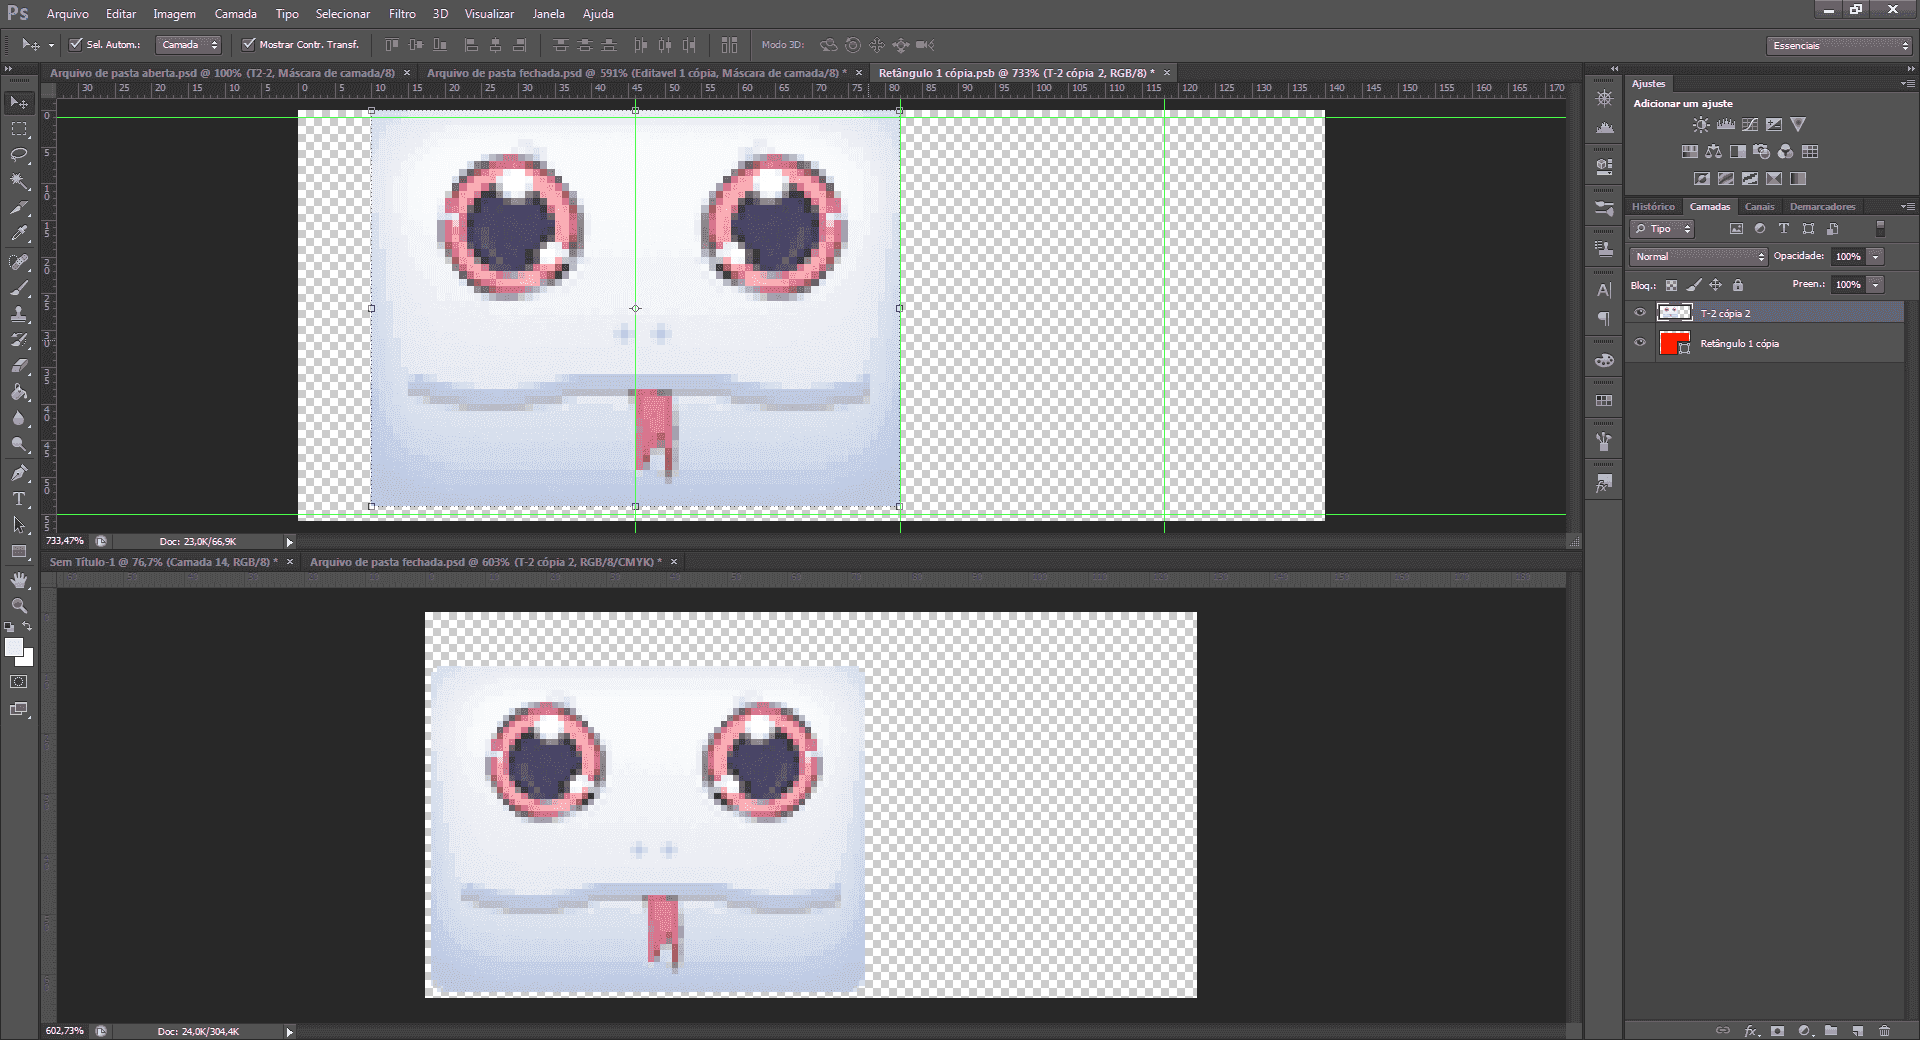The width and height of the screenshot is (1920, 1040).
Task: Select the Rectangular Marquee tool
Action: click(19, 129)
